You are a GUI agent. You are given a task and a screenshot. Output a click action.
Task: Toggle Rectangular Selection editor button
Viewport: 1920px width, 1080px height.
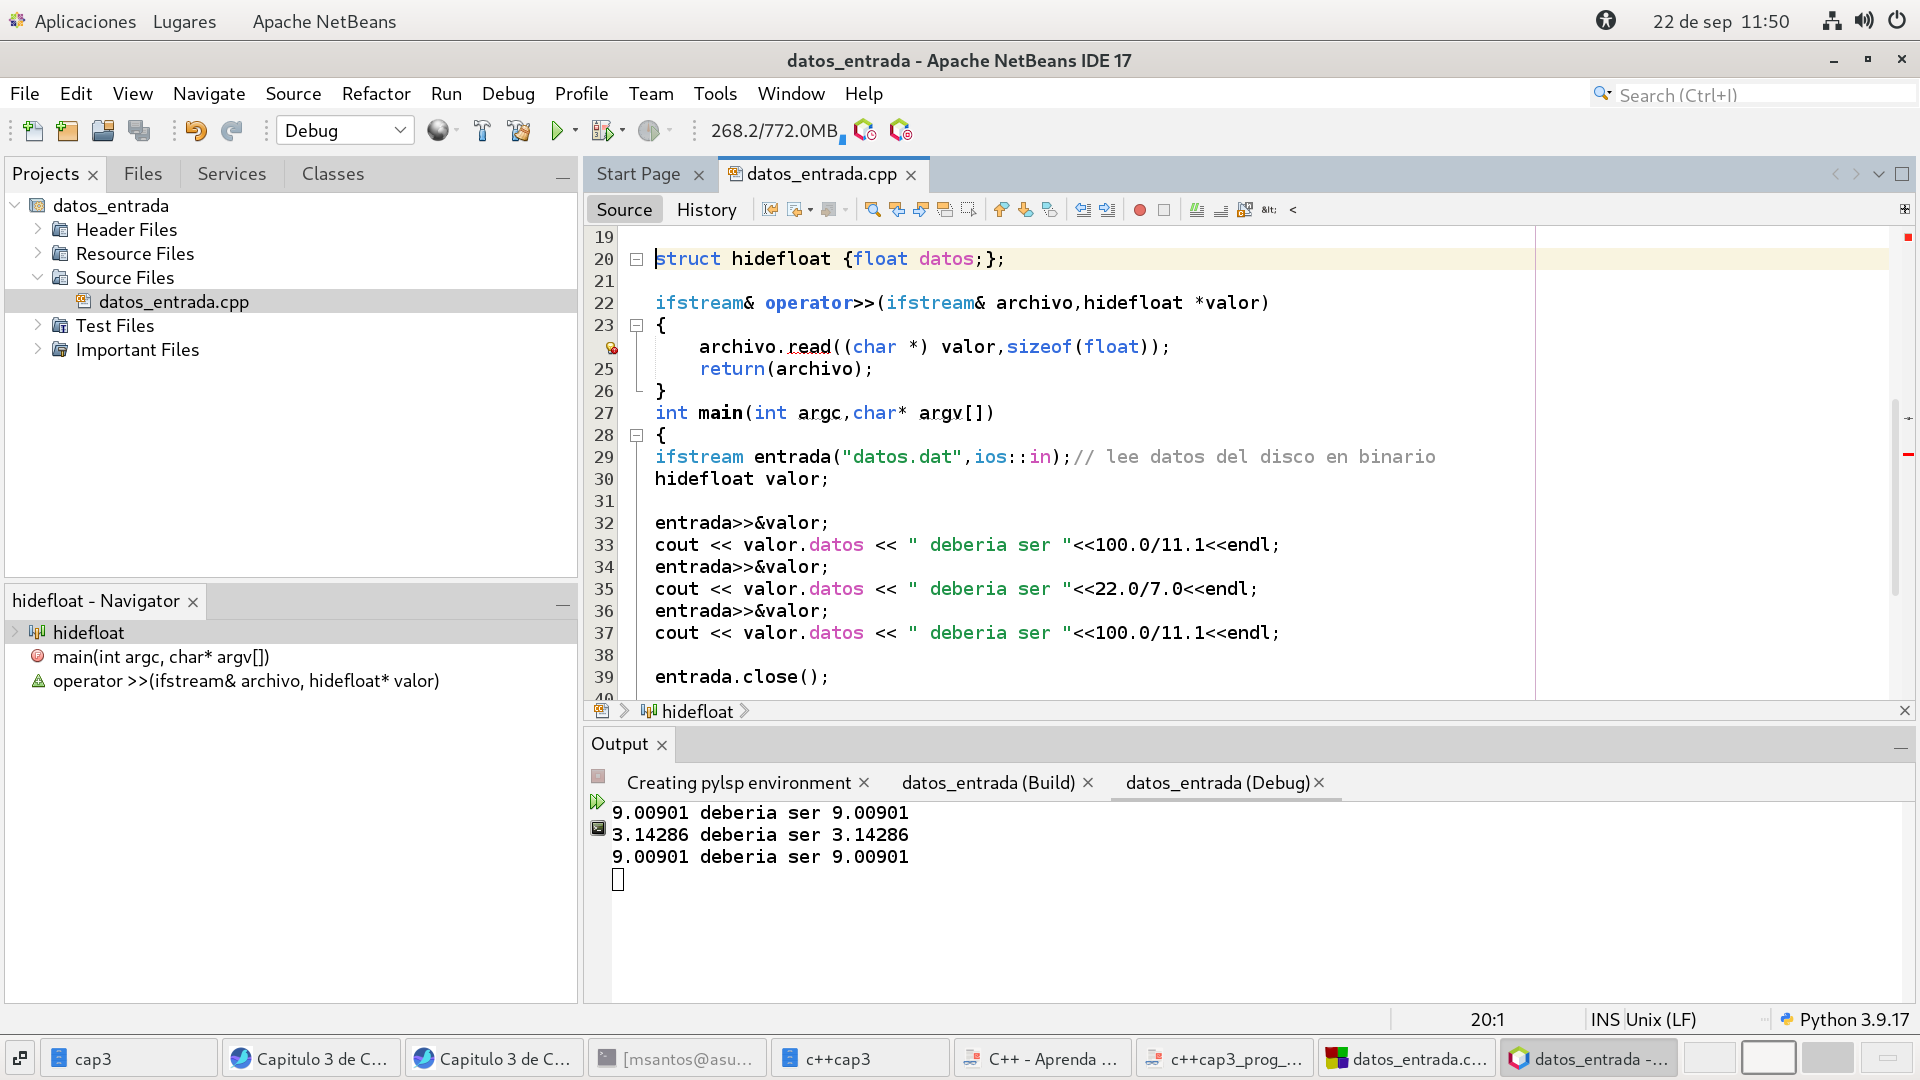click(x=968, y=210)
